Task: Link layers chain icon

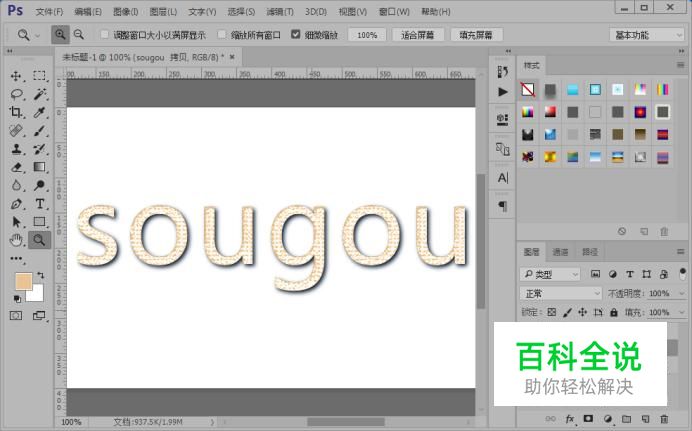Action: (550, 418)
